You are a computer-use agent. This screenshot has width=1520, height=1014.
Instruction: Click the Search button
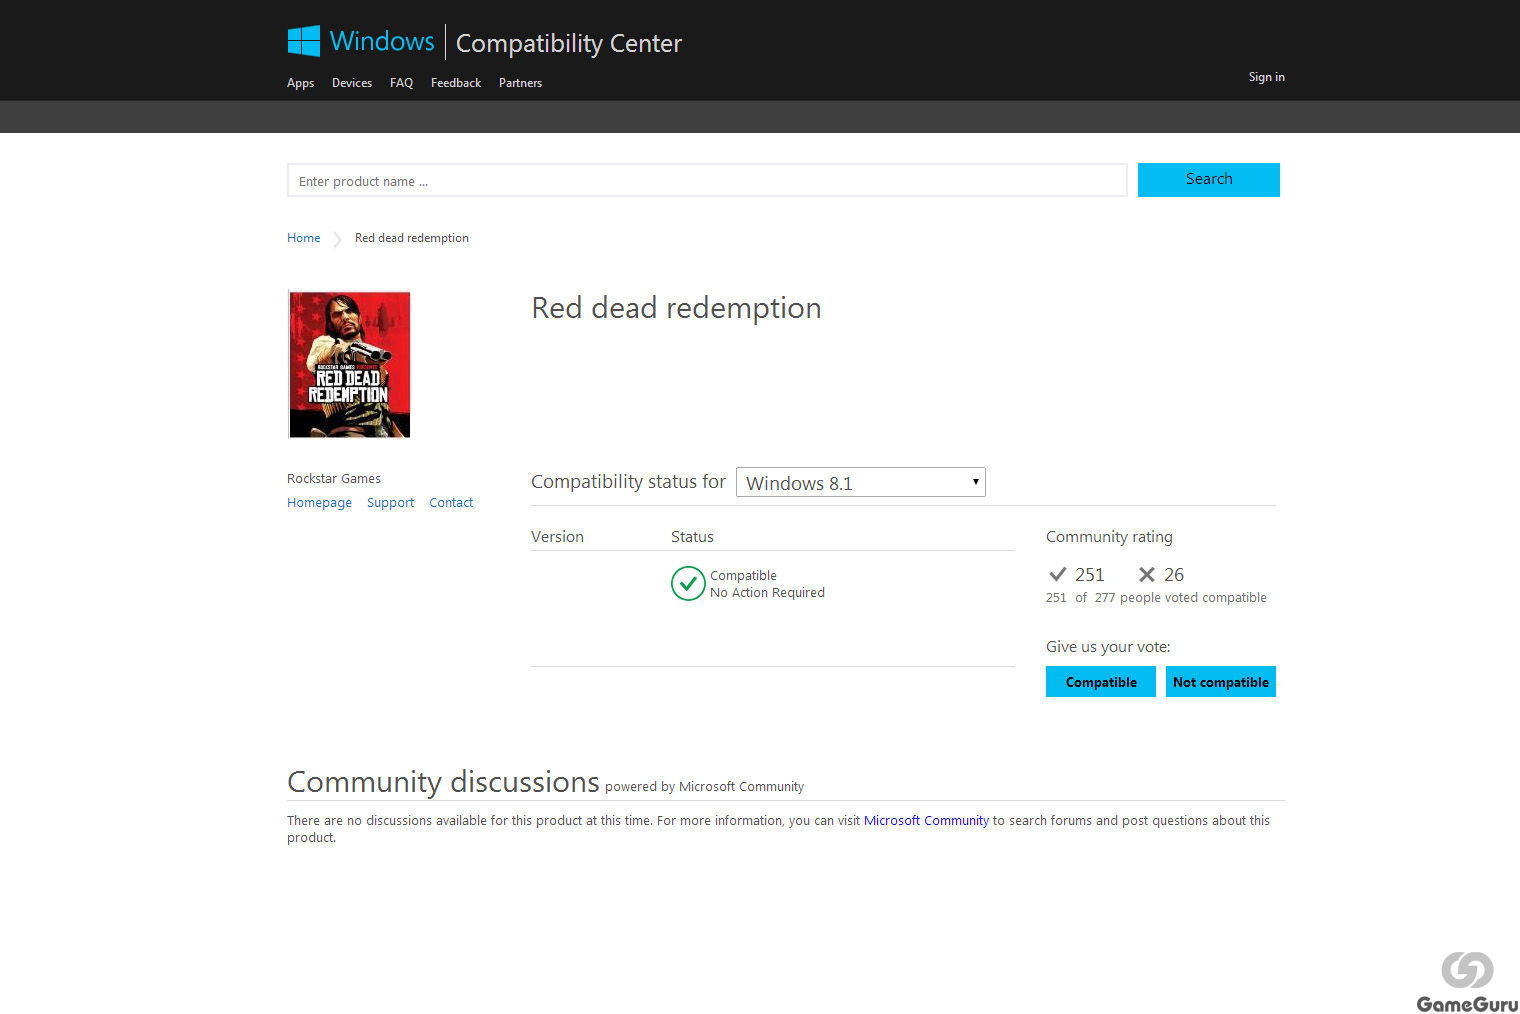[x=1209, y=180]
